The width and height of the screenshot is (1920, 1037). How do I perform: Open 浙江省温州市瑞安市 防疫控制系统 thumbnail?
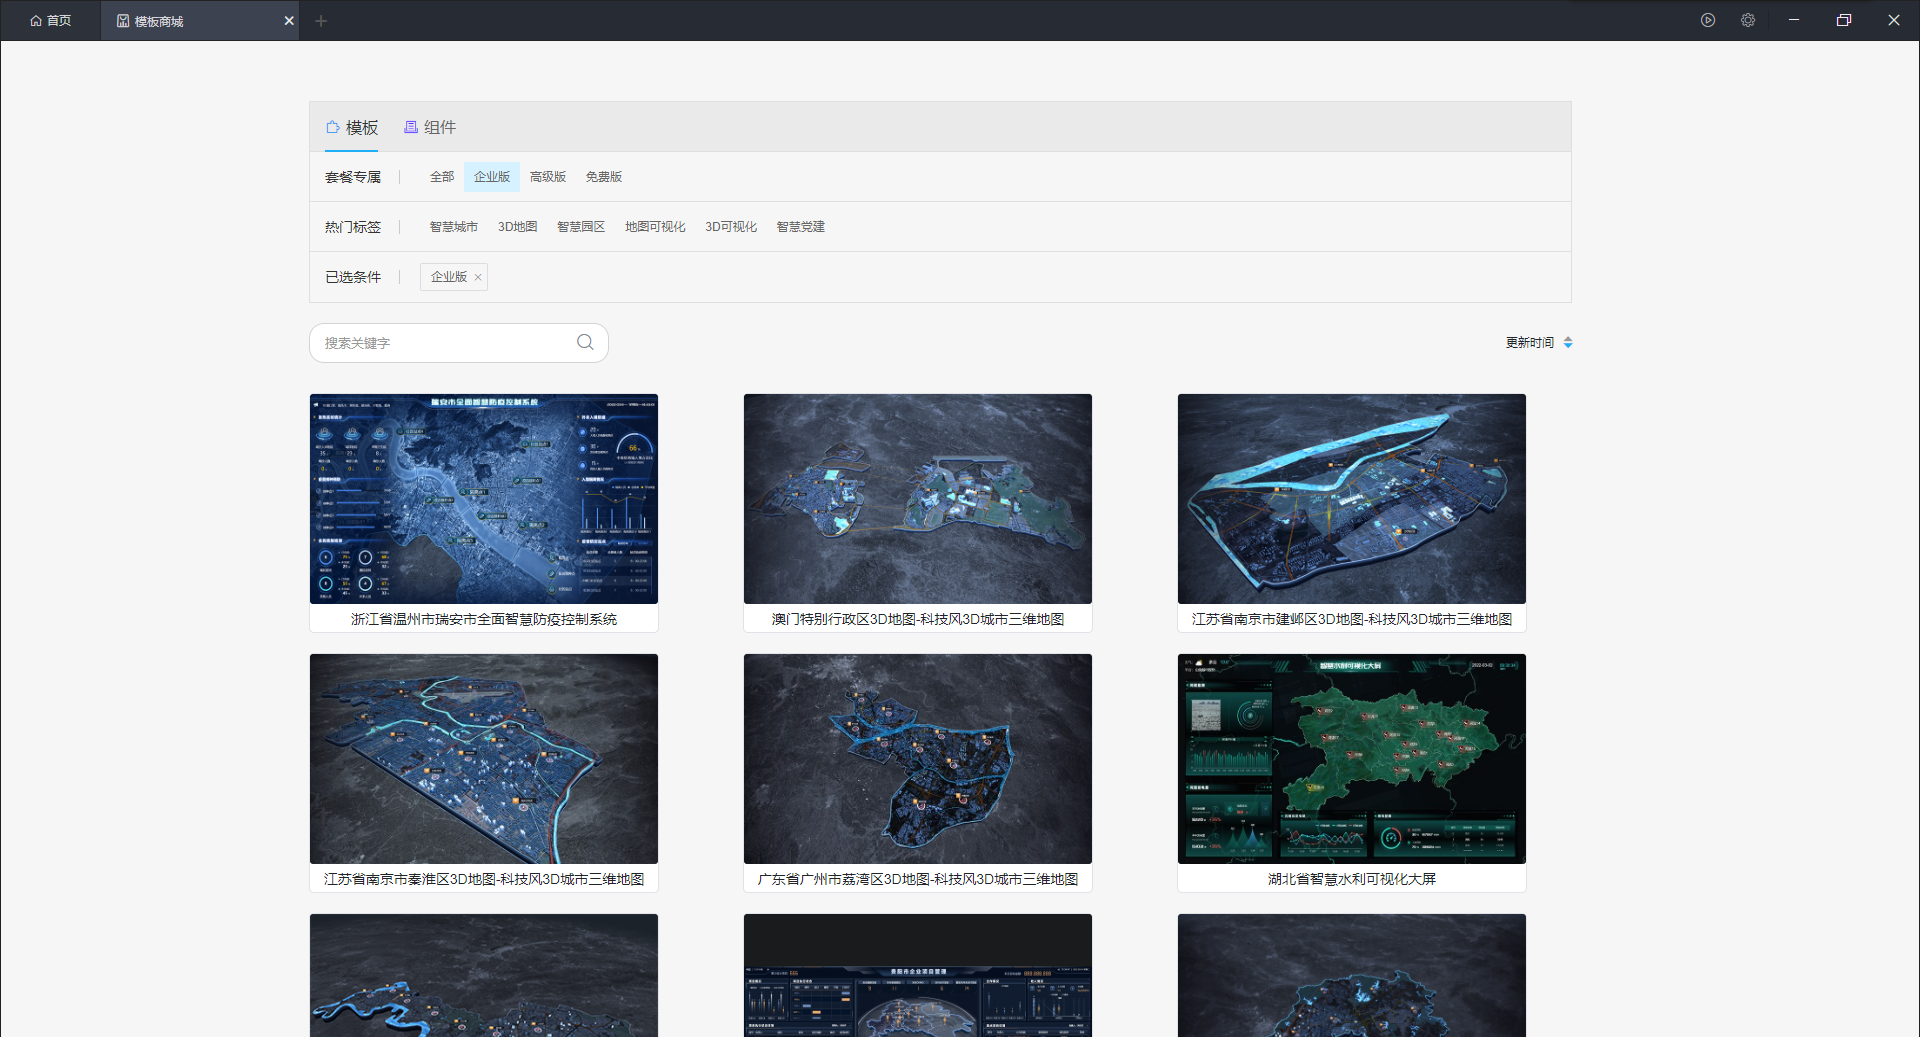(x=484, y=499)
